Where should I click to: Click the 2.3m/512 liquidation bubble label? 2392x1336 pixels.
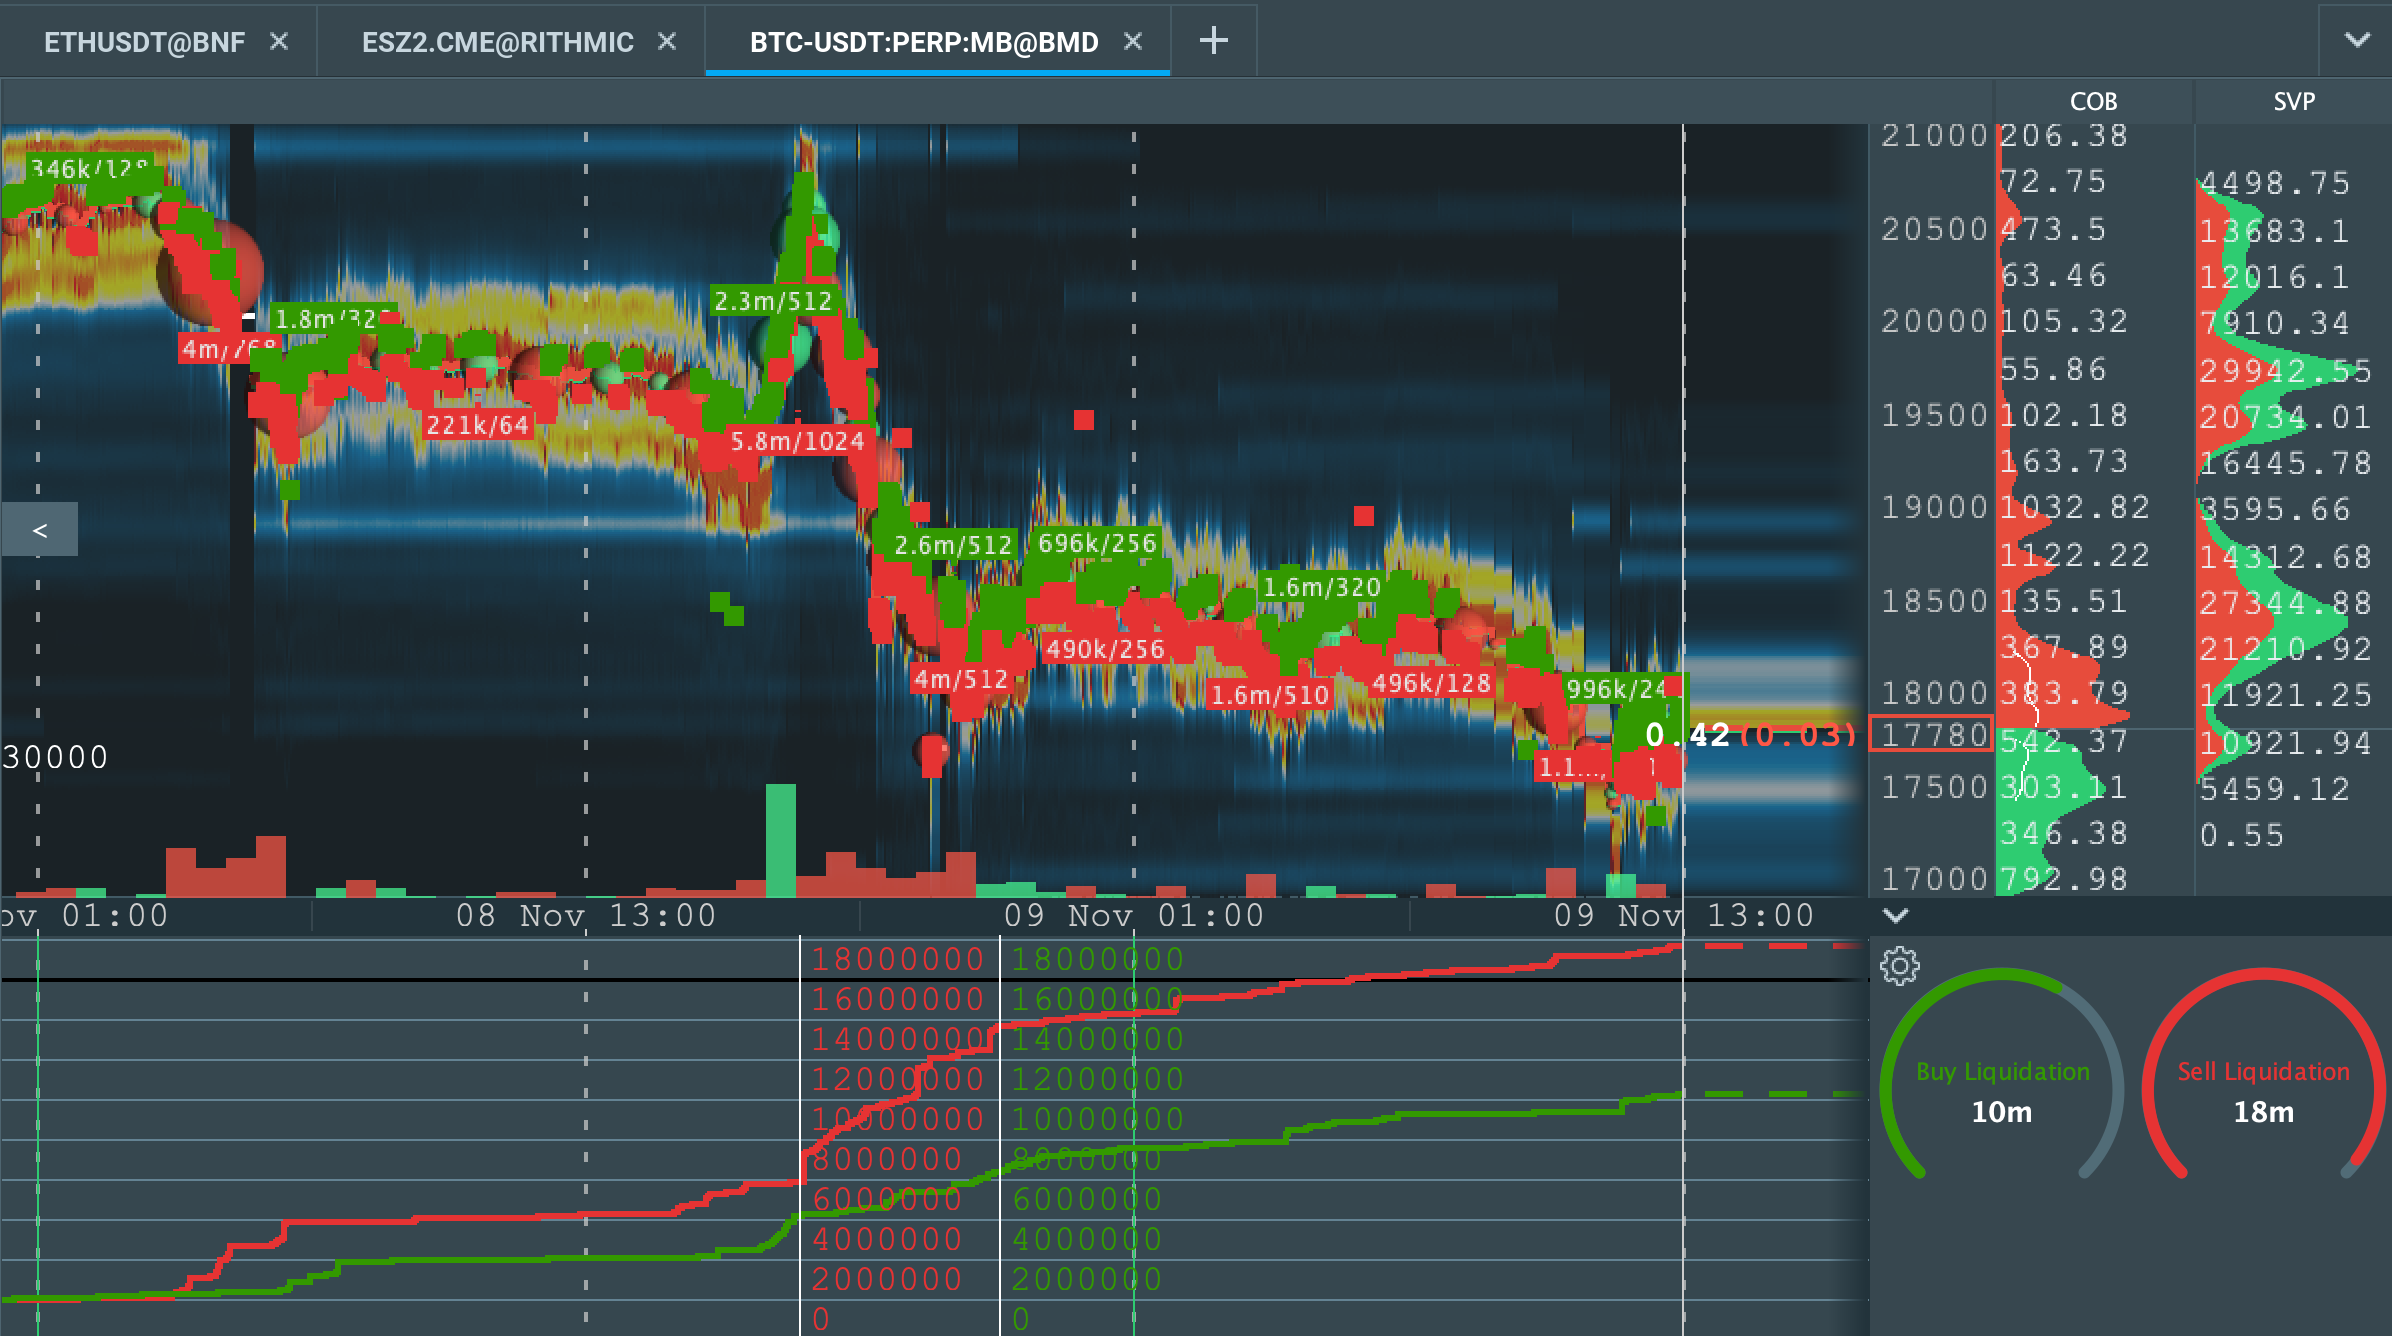pos(774,300)
